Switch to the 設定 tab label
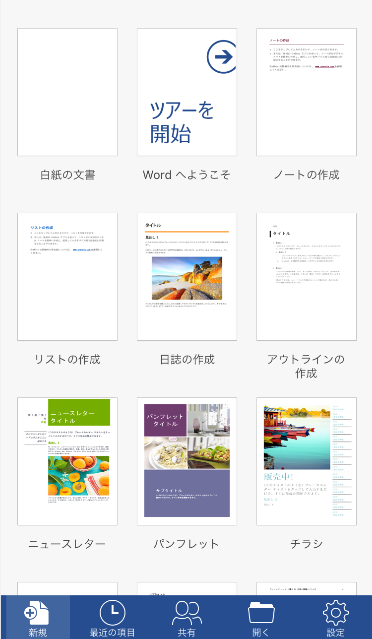The width and height of the screenshot is (372, 639). [336, 633]
